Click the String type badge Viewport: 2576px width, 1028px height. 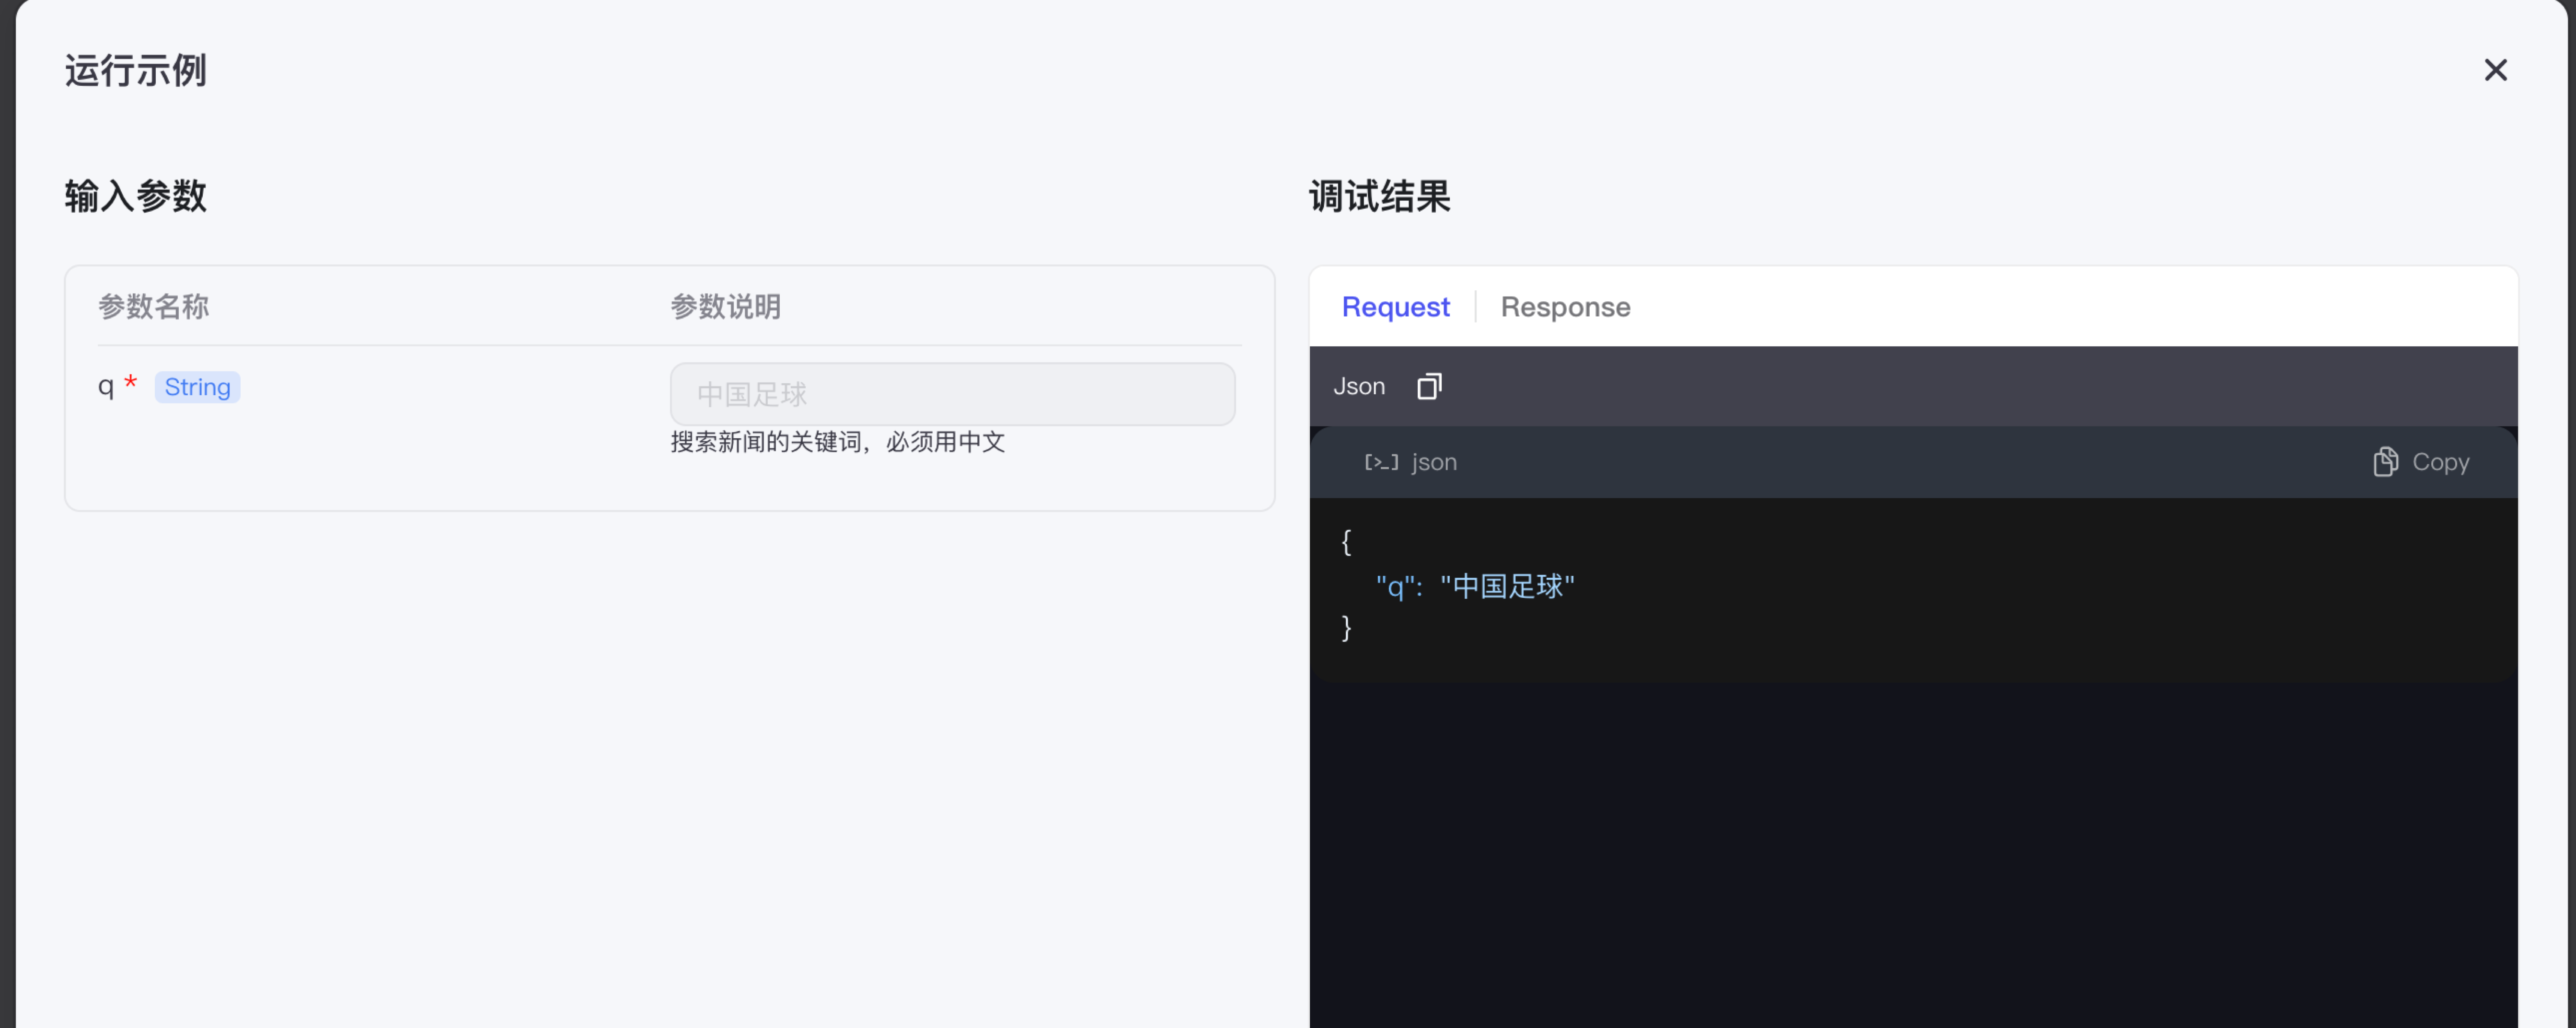(197, 387)
